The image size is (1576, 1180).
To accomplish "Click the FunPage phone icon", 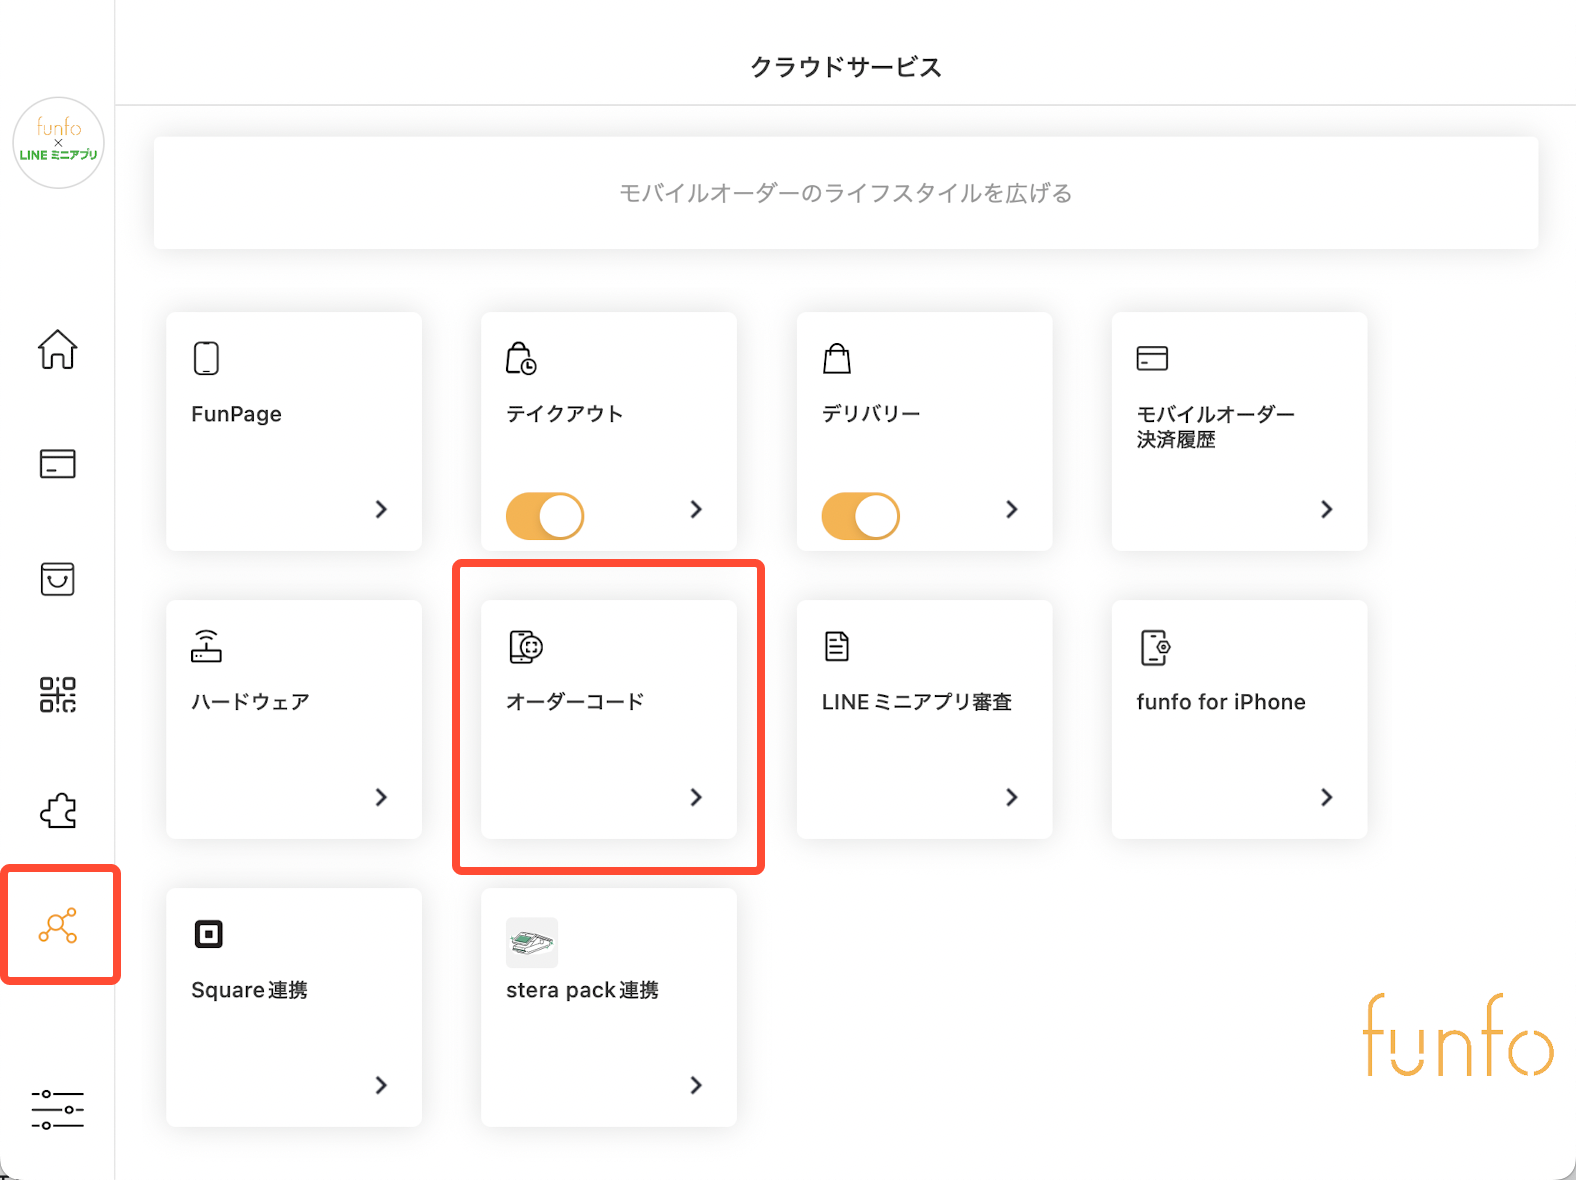I will point(206,358).
